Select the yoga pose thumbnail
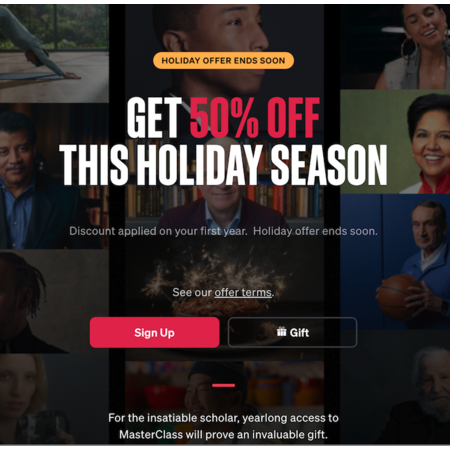Viewport: 450px width, 450px height. (x=54, y=53)
